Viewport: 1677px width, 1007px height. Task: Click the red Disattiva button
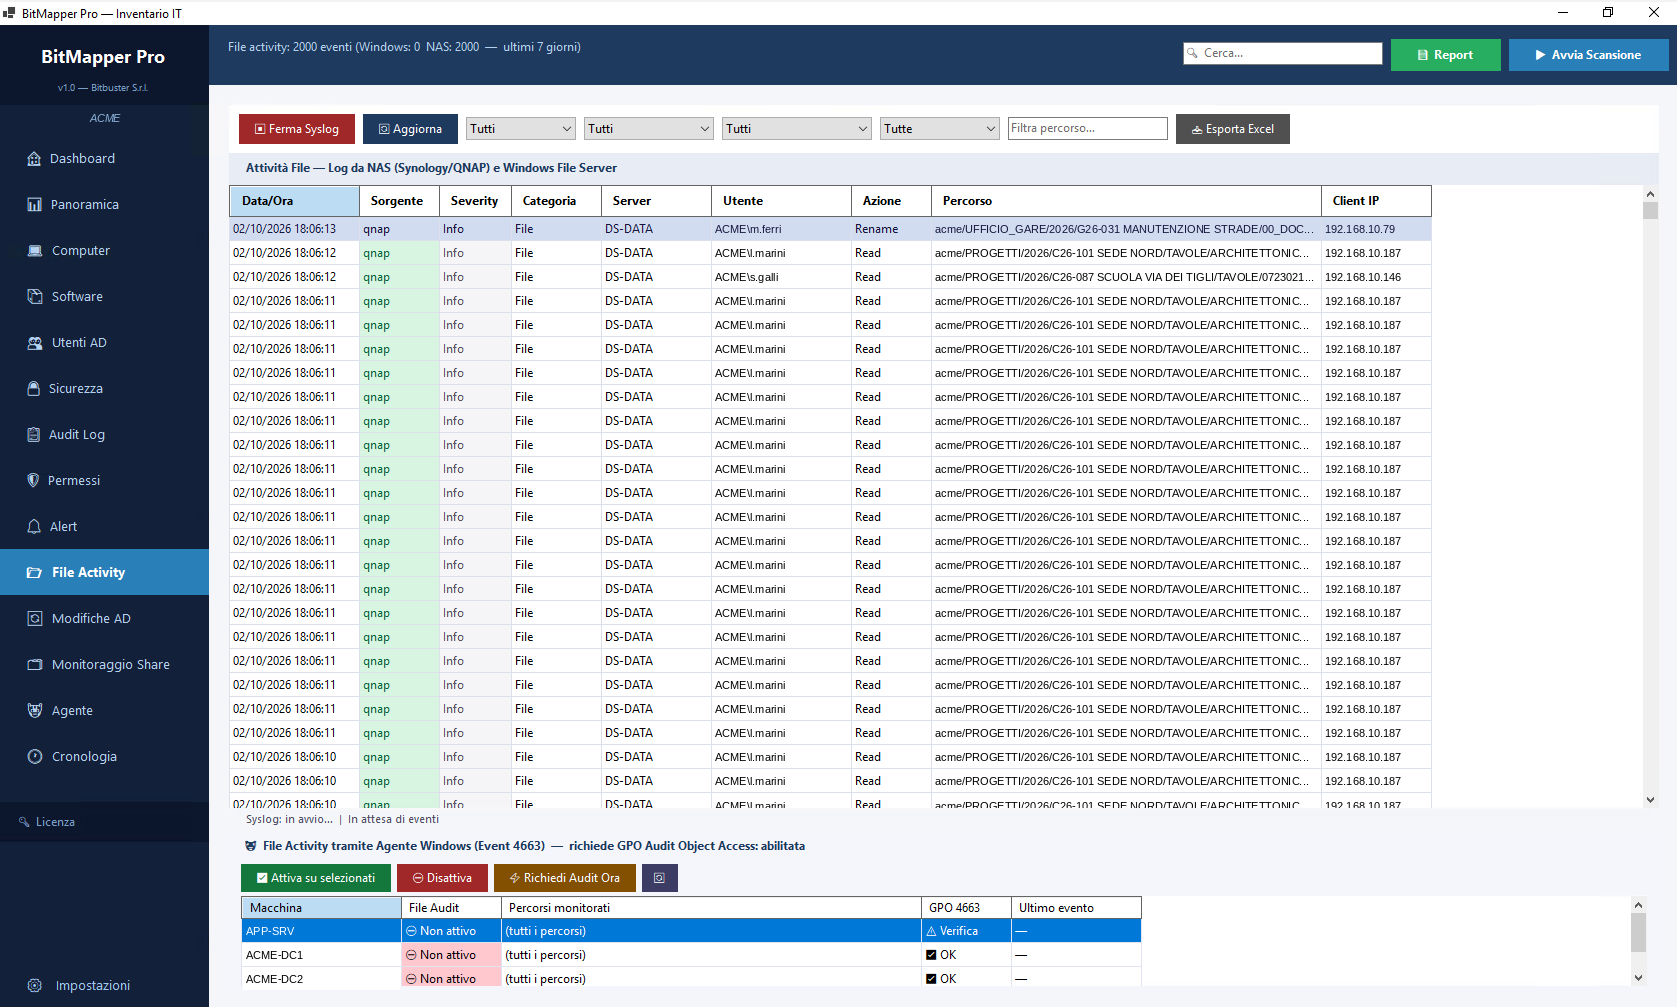442,878
